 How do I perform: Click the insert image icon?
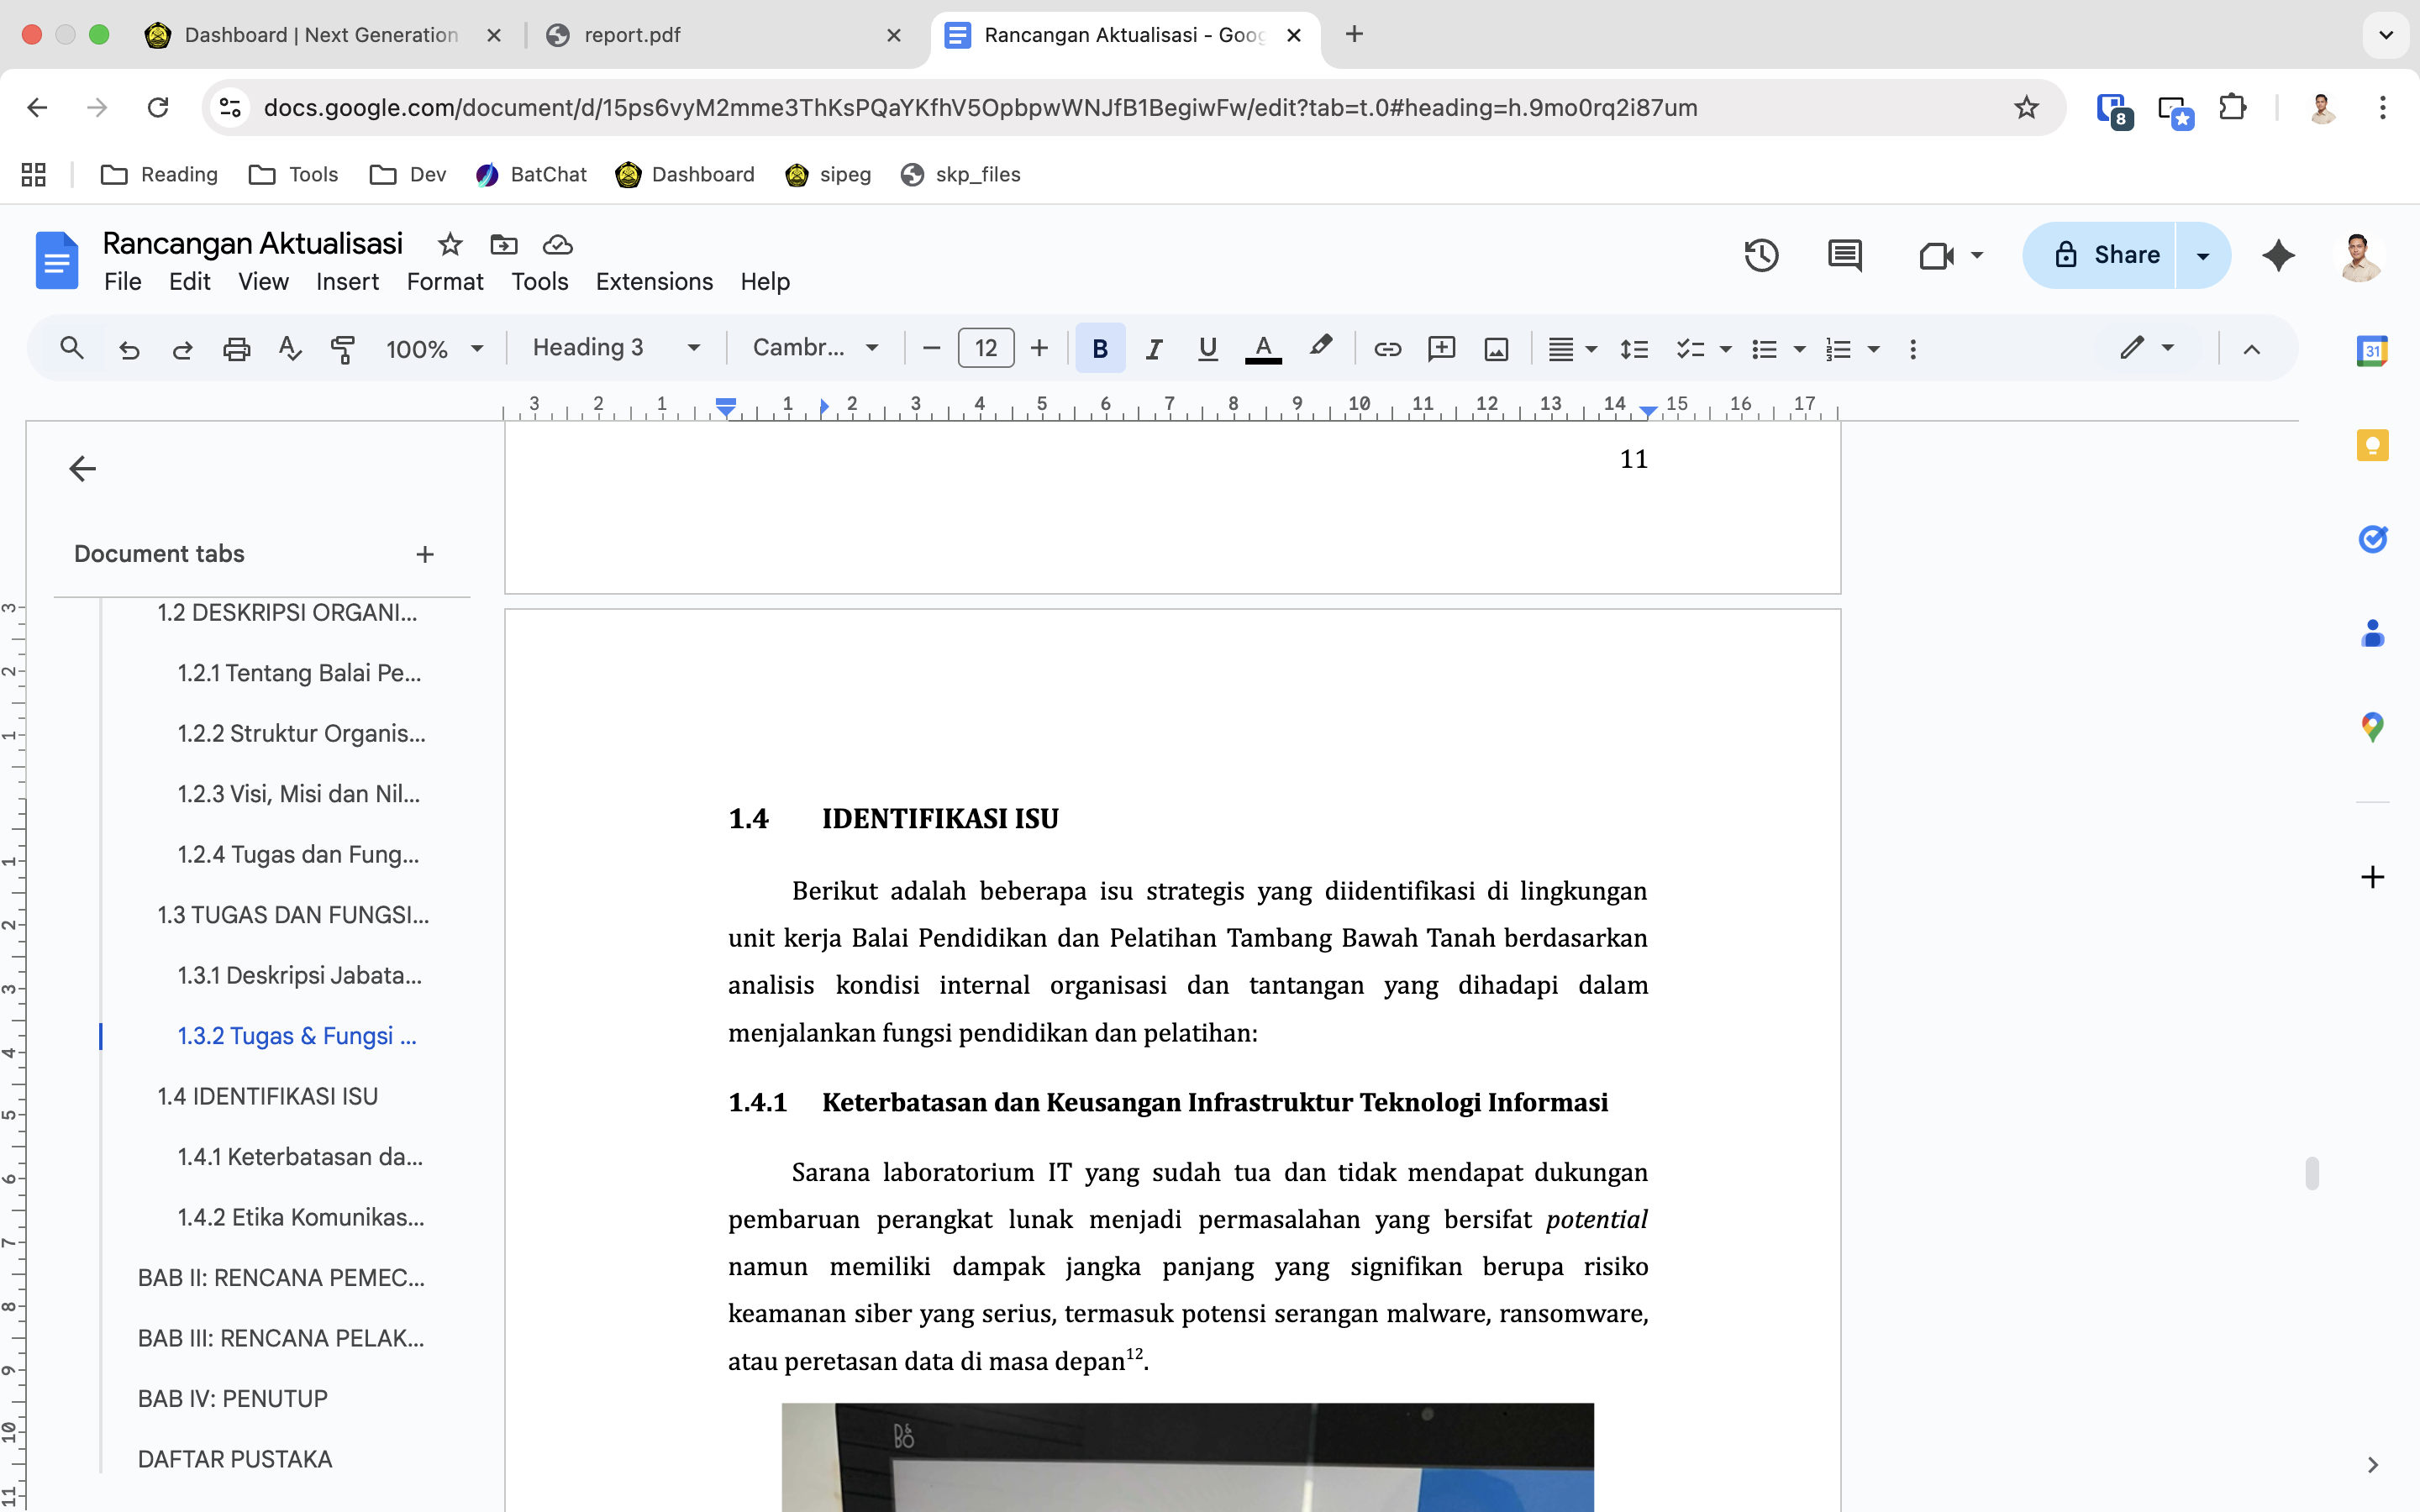1496,348
